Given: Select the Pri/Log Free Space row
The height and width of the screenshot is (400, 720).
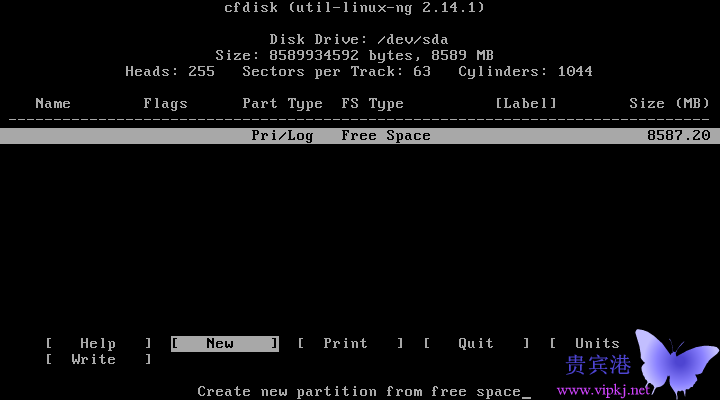Looking at the screenshot, I should pos(360,136).
